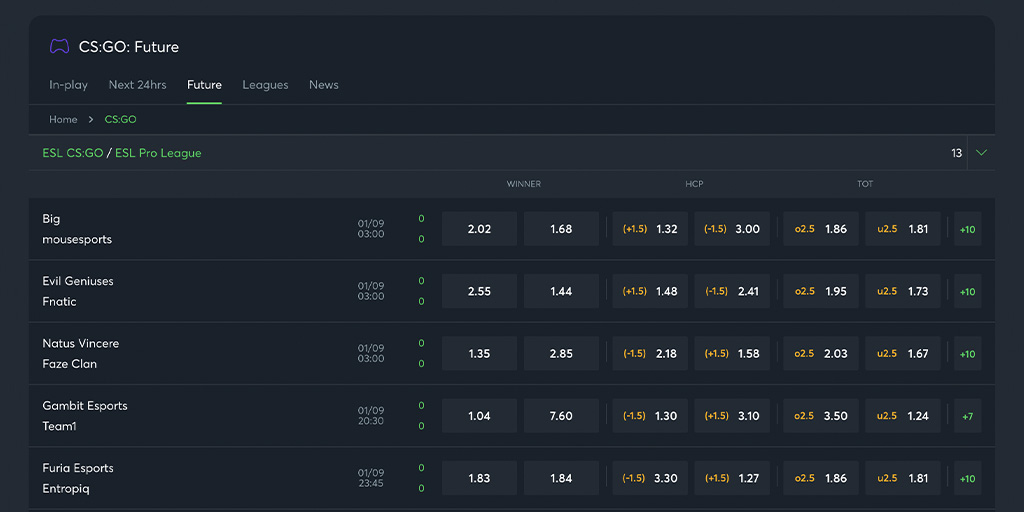1024x512 pixels.
Task: Pick Big winner odds 2.02
Action: tap(479, 229)
